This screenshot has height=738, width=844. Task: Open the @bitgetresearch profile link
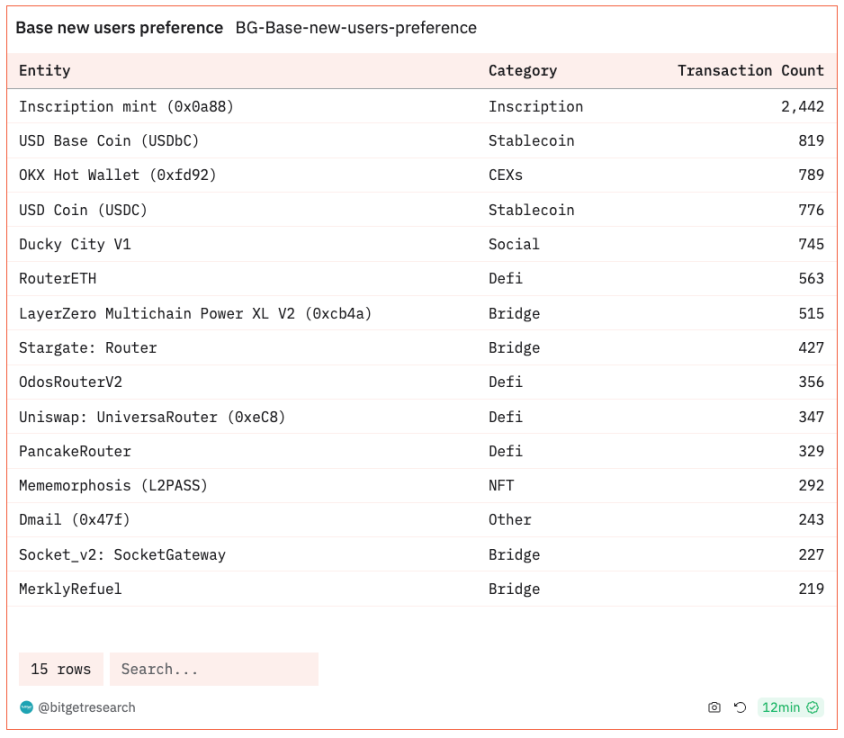pos(86,708)
